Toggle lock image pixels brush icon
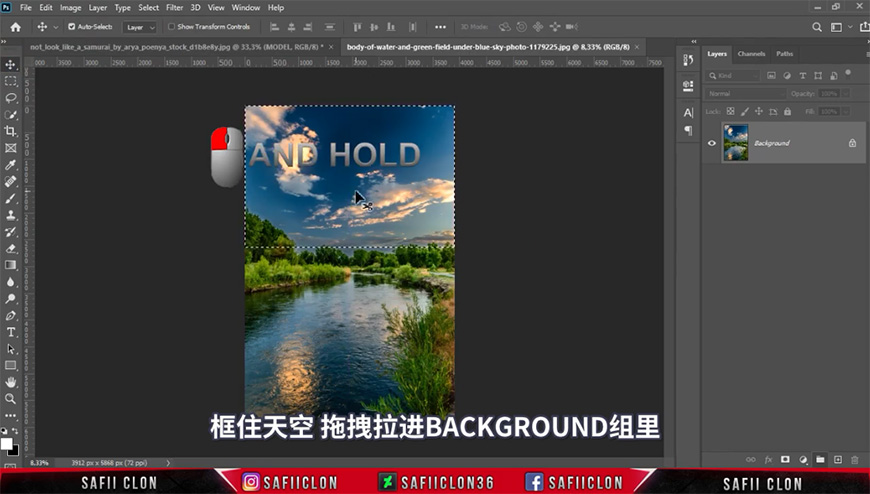Viewport: 870px width, 494px height. point(745,112)
